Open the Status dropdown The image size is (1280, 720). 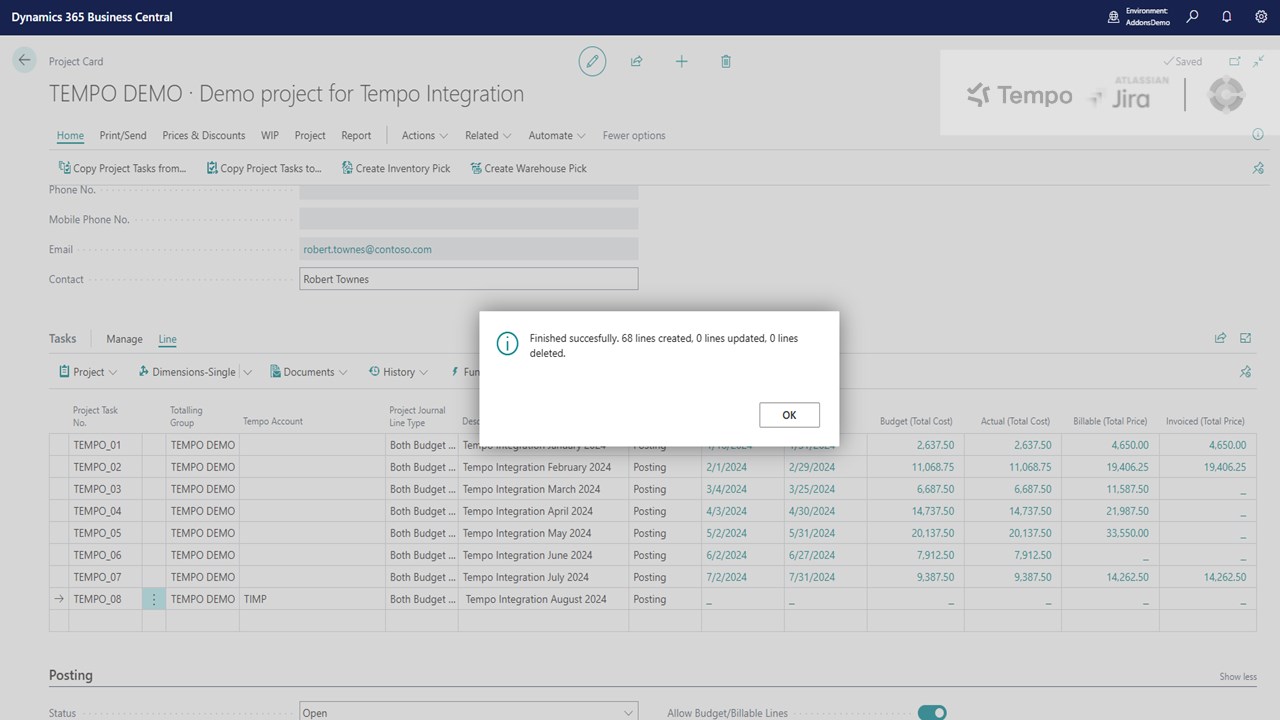tap(469, 713)
